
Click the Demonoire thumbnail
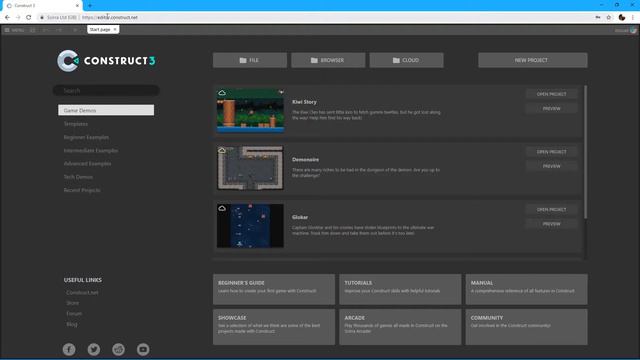click(x=250, y=168)
